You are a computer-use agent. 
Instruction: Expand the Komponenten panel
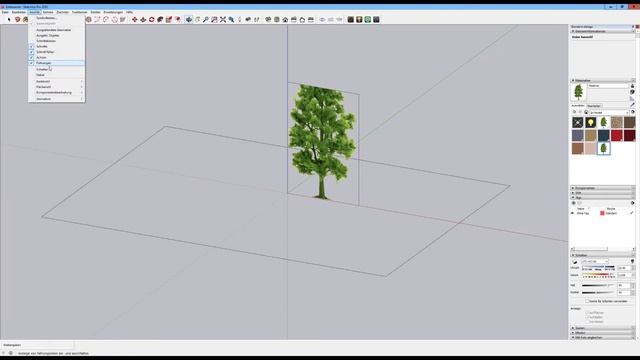pos(602,188)
